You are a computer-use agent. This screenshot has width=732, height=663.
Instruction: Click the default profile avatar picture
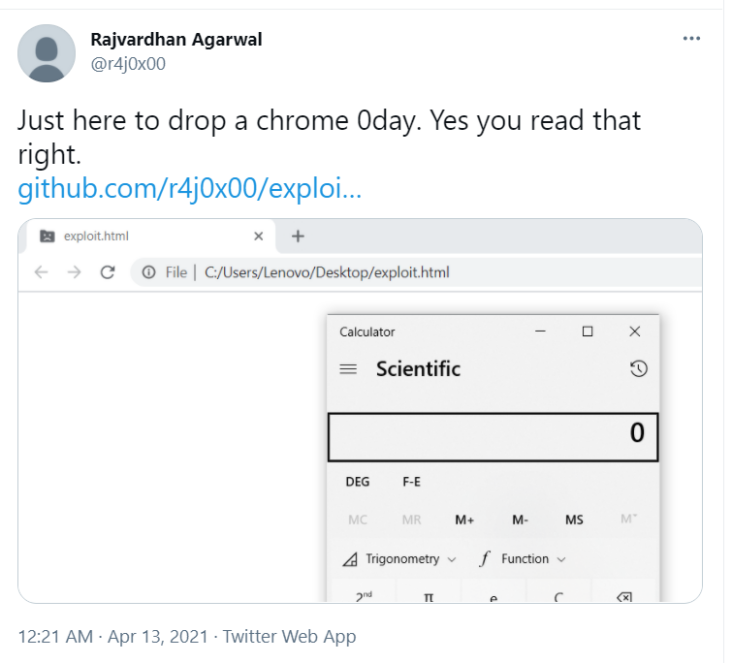click(46, 53)
